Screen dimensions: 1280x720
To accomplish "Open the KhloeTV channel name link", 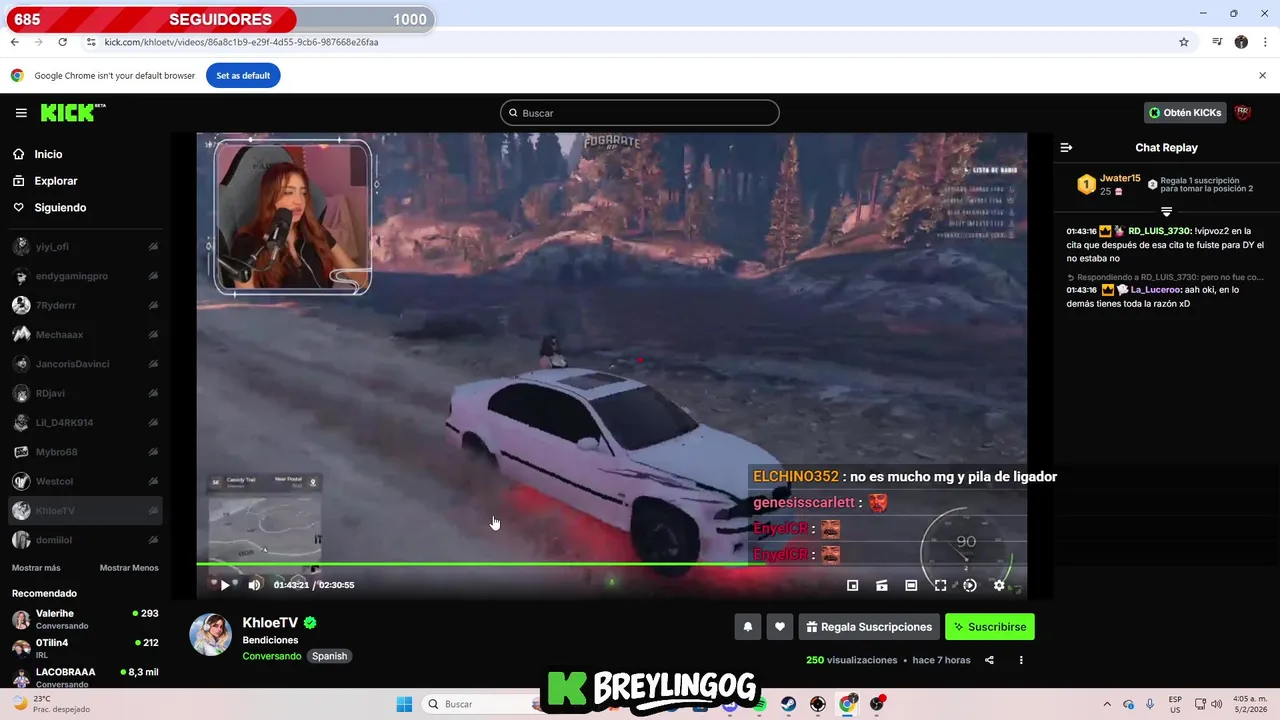I will click(270, 622).
